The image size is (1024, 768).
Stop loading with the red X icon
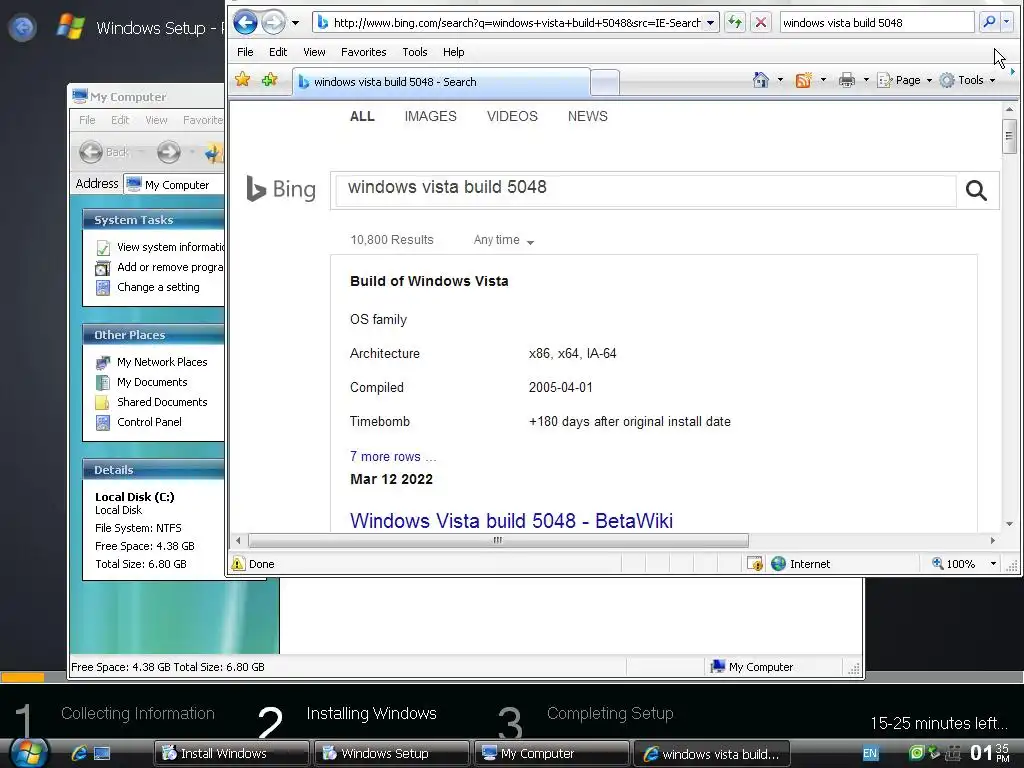[761, 23]
